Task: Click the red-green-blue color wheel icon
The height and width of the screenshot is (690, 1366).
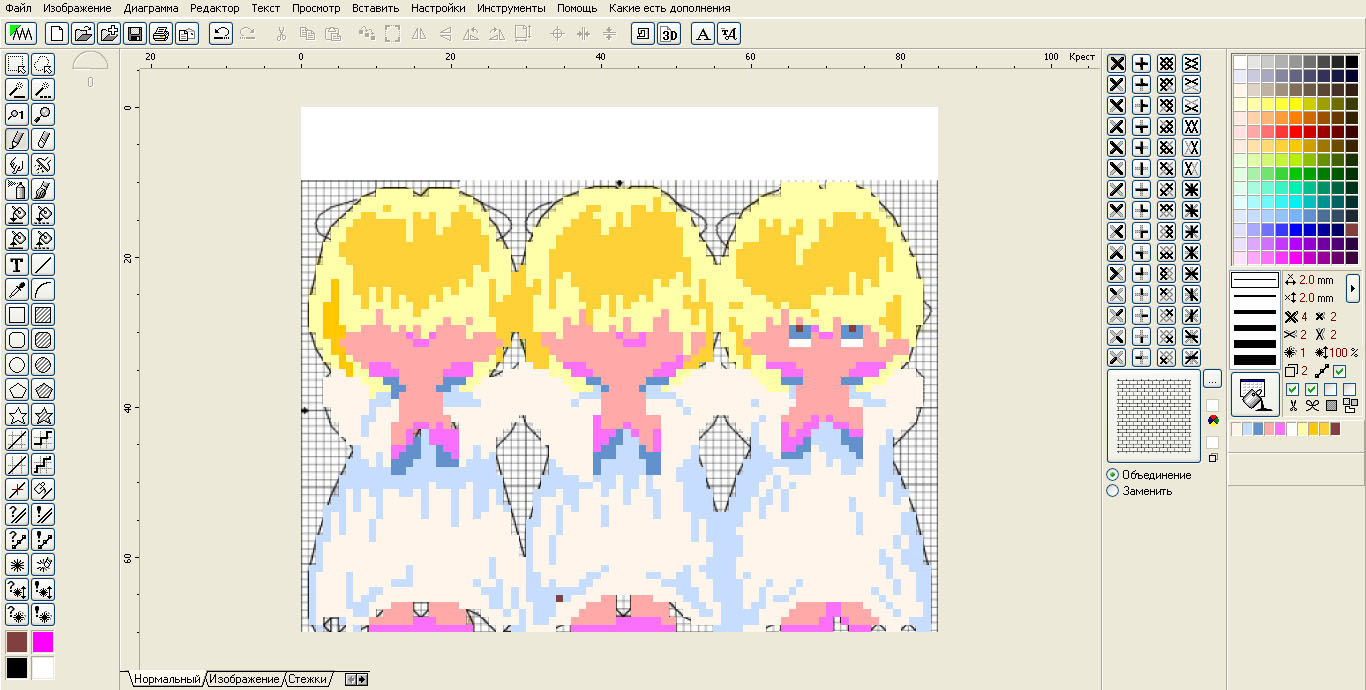Action: click(1213, 420)
